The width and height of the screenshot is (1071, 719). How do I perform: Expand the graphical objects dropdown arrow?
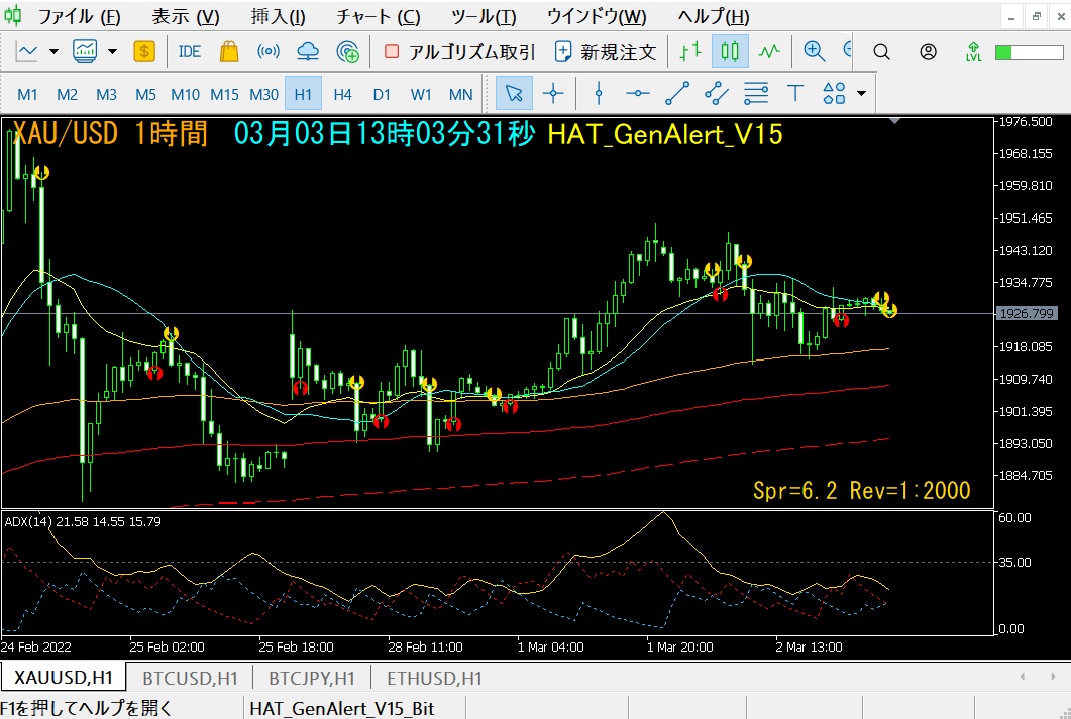pos(861,94)
